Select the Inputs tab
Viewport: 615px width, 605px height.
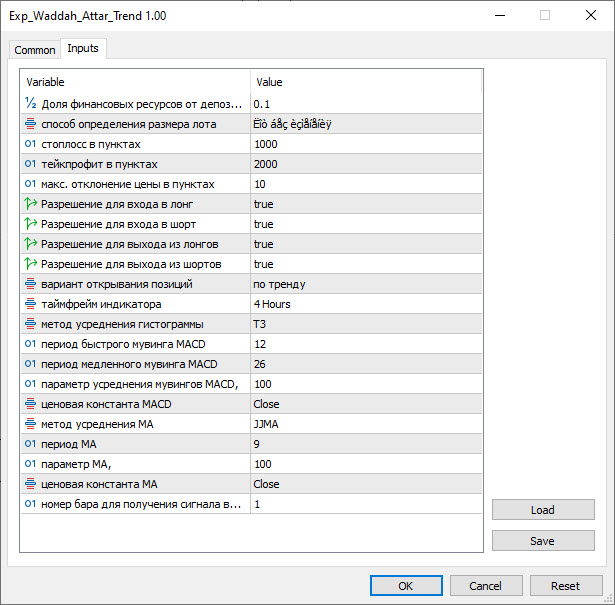pyautogui.click(x=83, y=49)
